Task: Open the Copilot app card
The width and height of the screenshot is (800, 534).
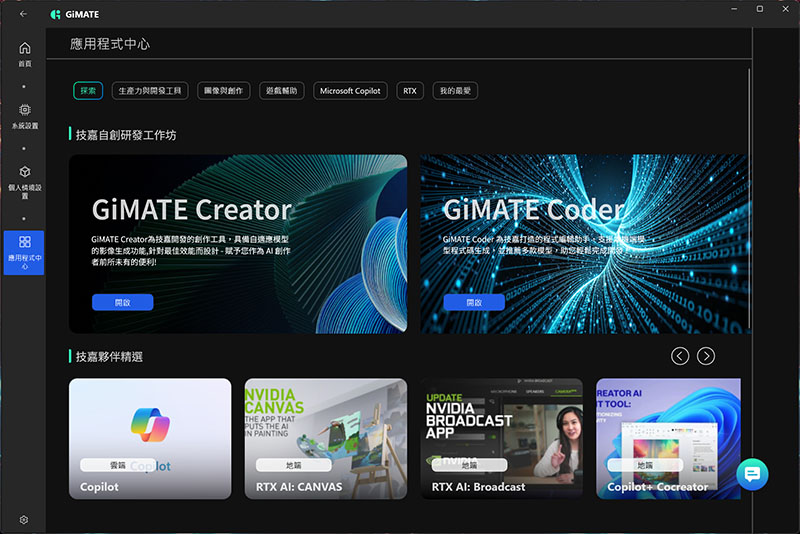Action: pyautogui.click(x=150, y=438)
